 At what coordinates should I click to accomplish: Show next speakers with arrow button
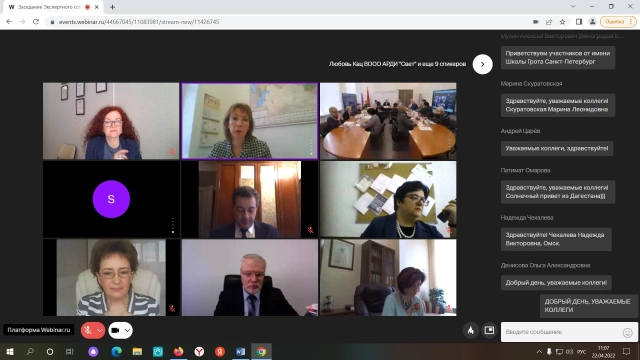point(482,64)
